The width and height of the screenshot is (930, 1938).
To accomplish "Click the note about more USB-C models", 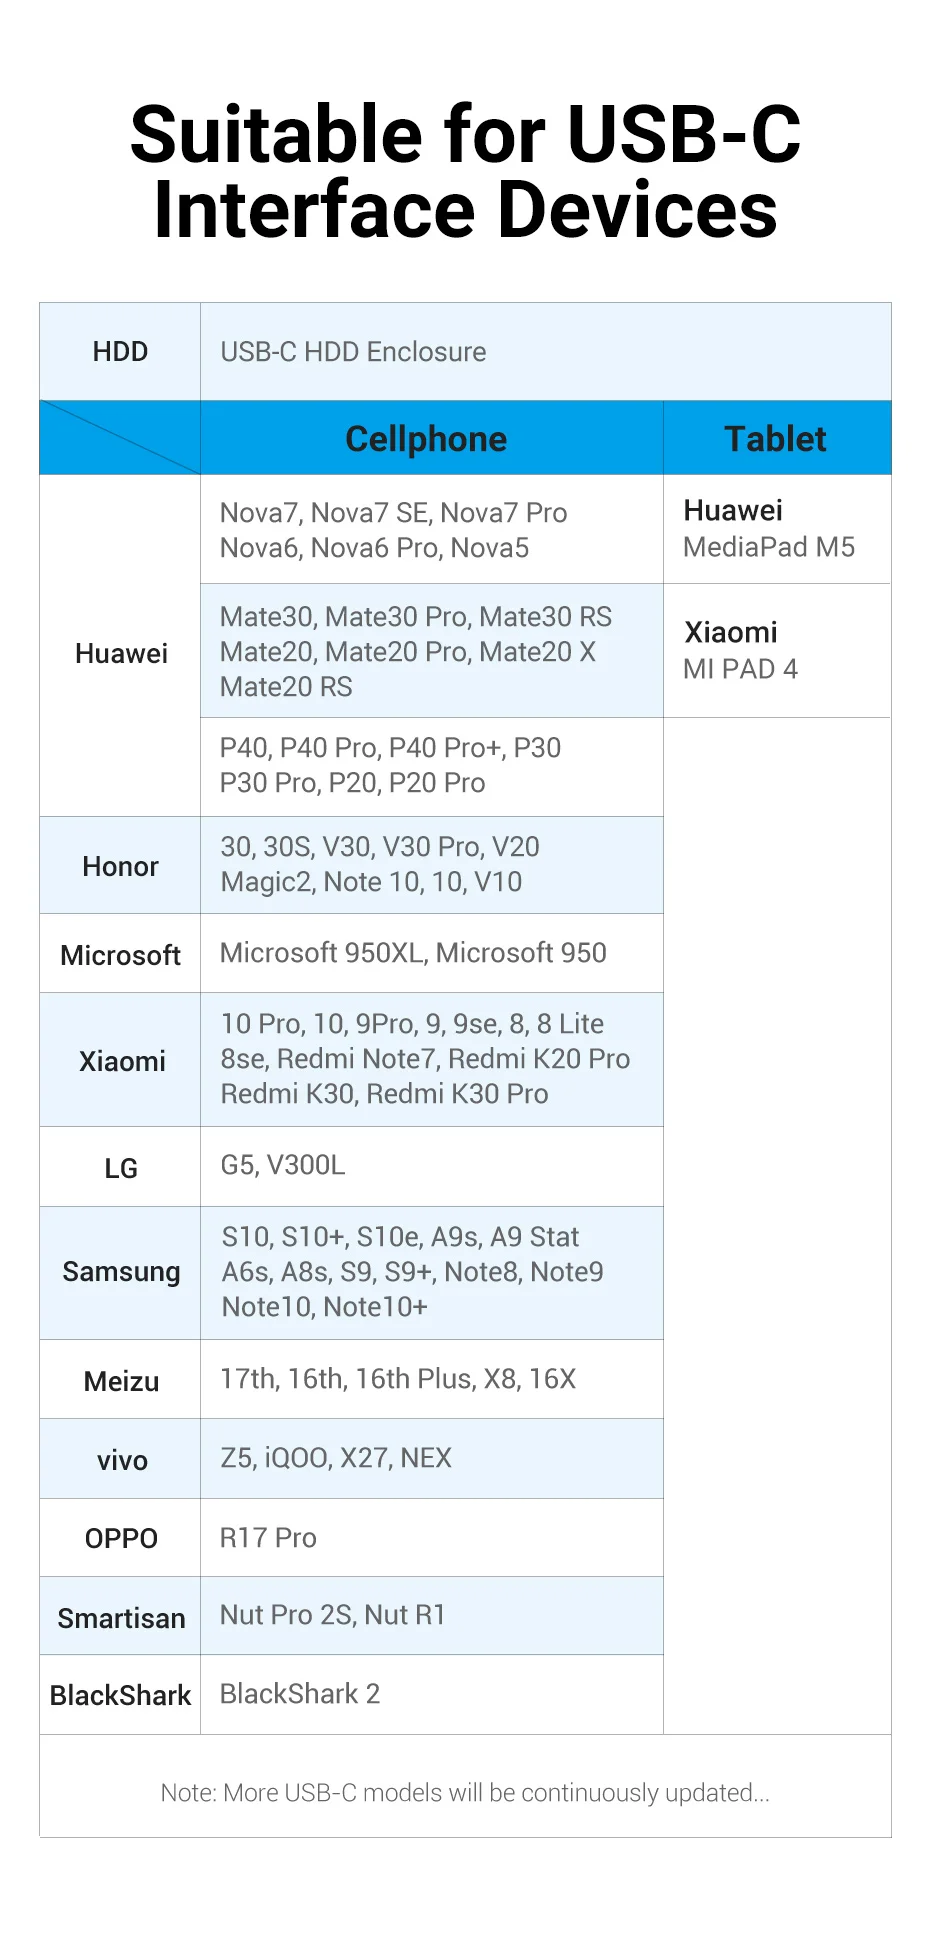I will click(x=465, y=1792).
